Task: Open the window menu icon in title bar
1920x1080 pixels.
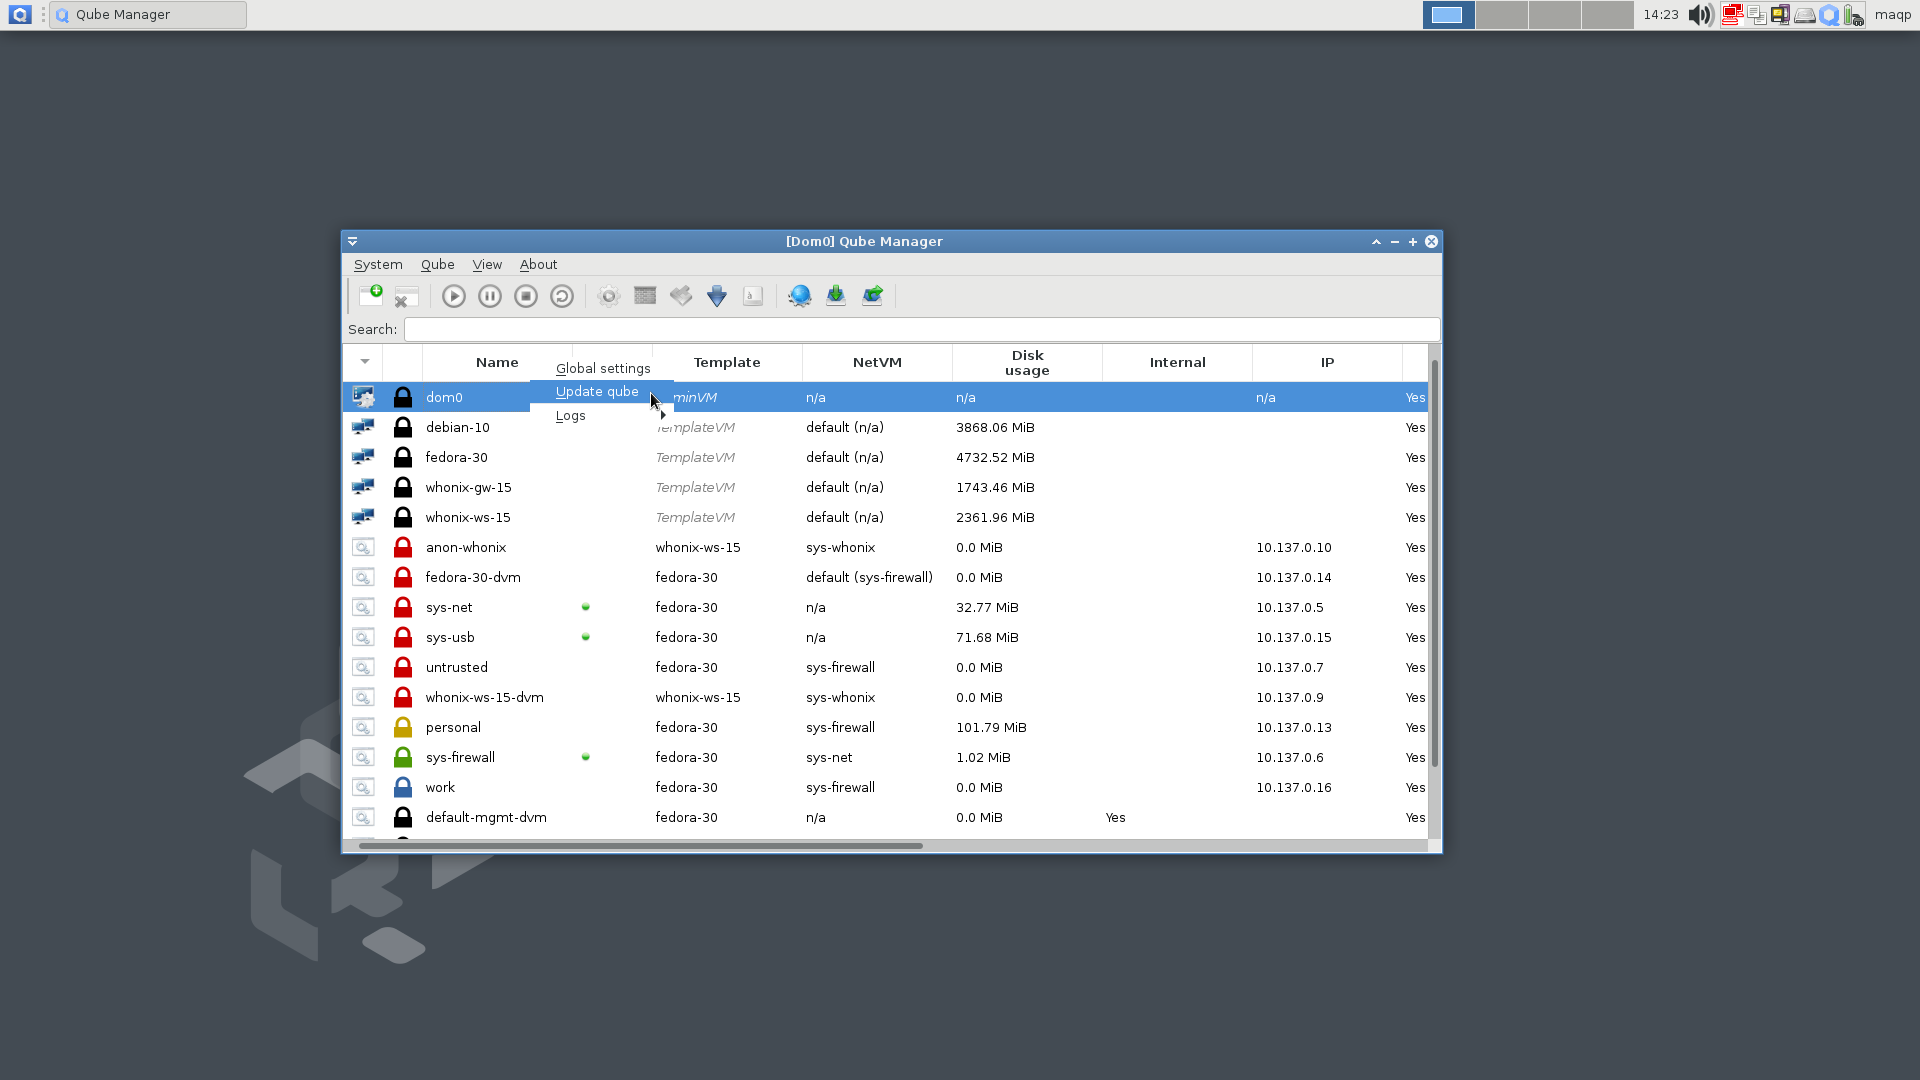Action: pos(352,241)
